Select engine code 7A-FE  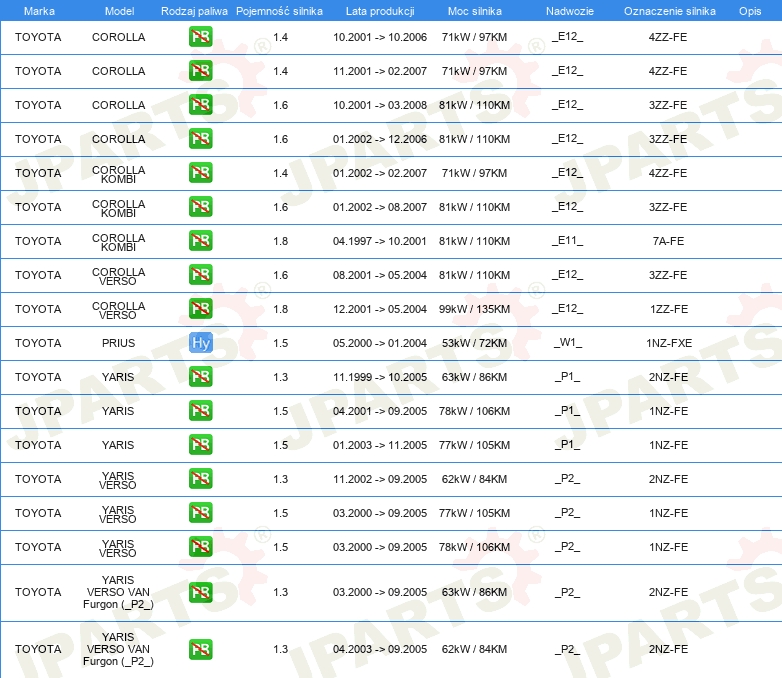668,241
